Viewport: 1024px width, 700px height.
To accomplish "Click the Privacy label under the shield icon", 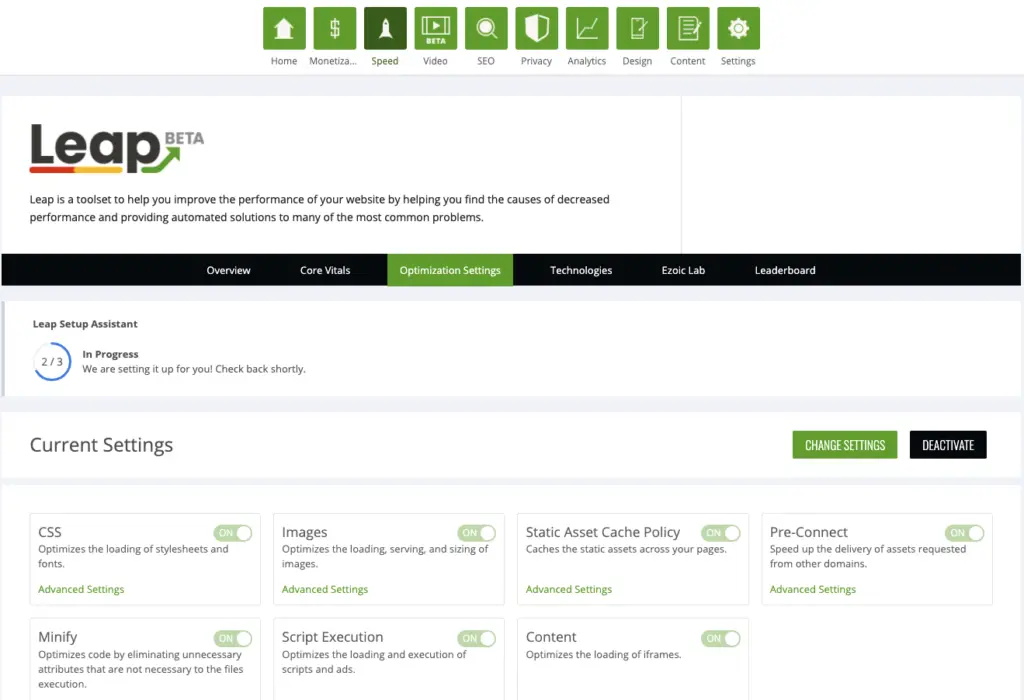I will (x=536, y=61).
